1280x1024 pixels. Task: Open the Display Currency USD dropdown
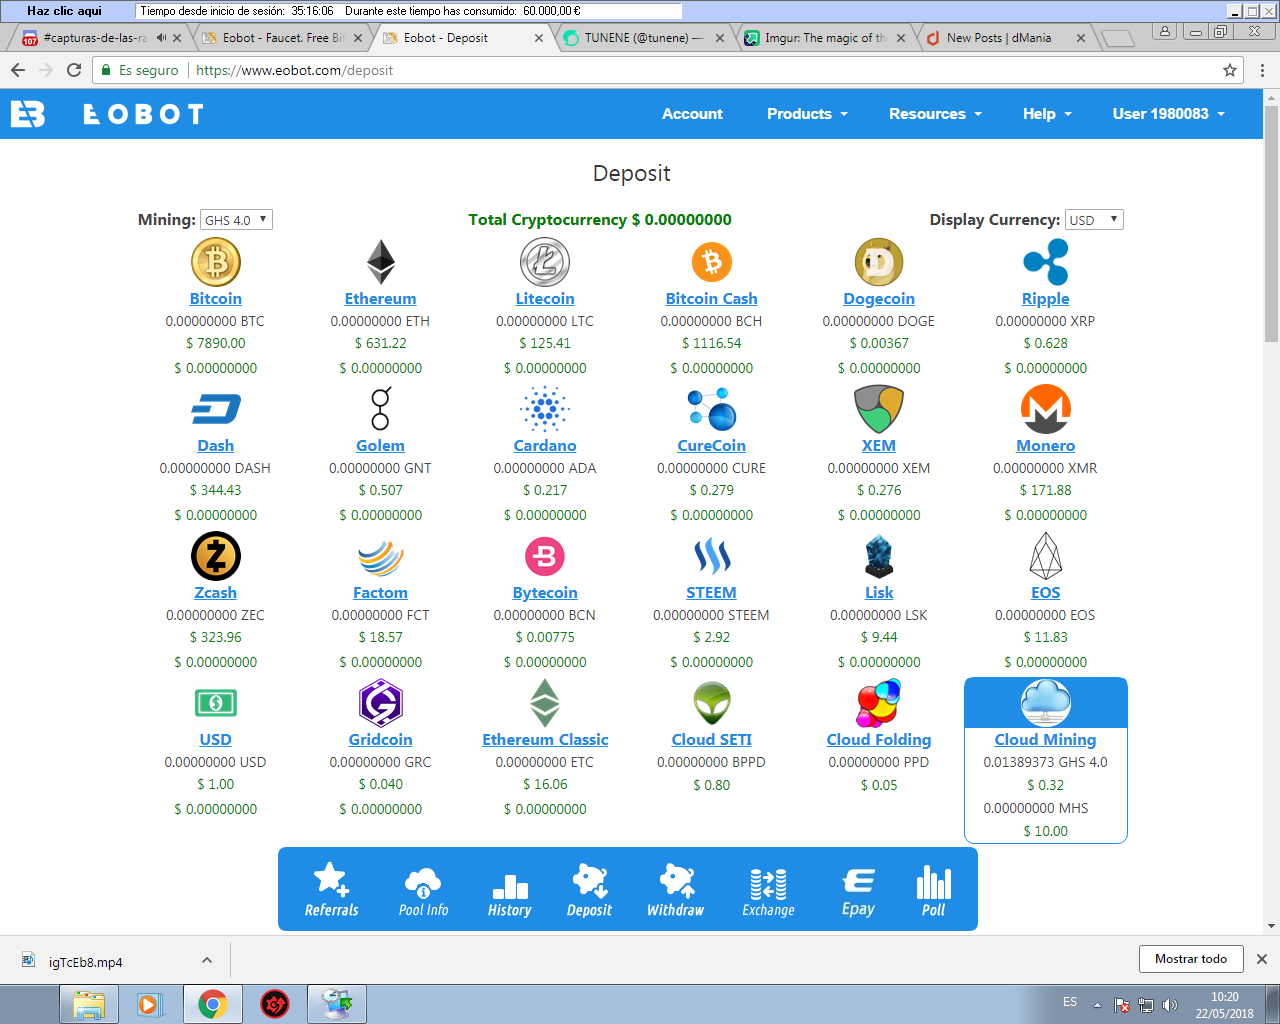(1094, 220)
